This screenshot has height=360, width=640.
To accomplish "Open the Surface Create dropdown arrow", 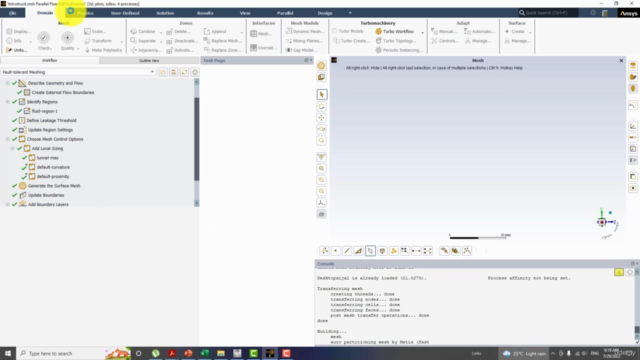I will [530, 32].
